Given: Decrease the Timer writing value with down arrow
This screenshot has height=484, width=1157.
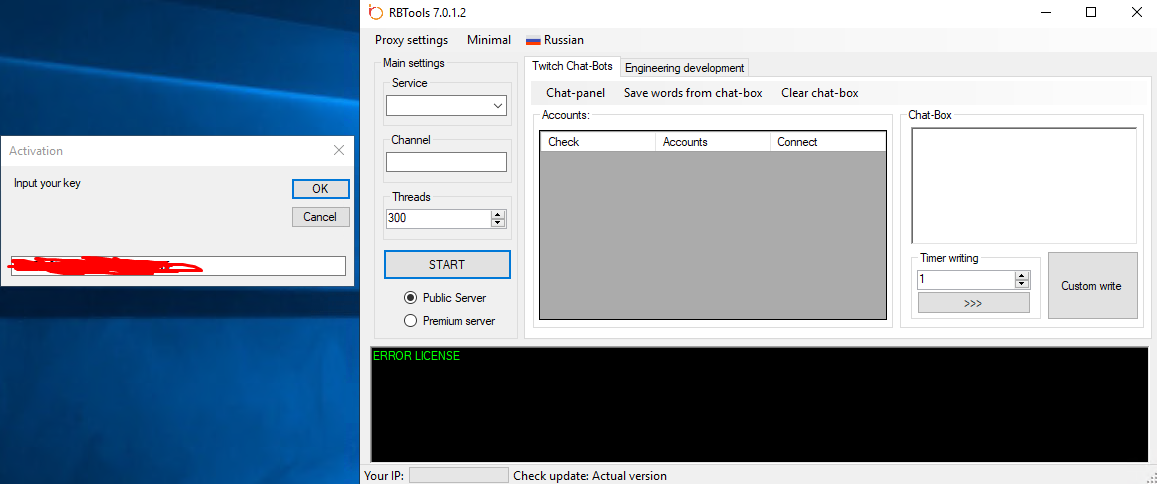Looking at the screenshot, I should 1021,284.
